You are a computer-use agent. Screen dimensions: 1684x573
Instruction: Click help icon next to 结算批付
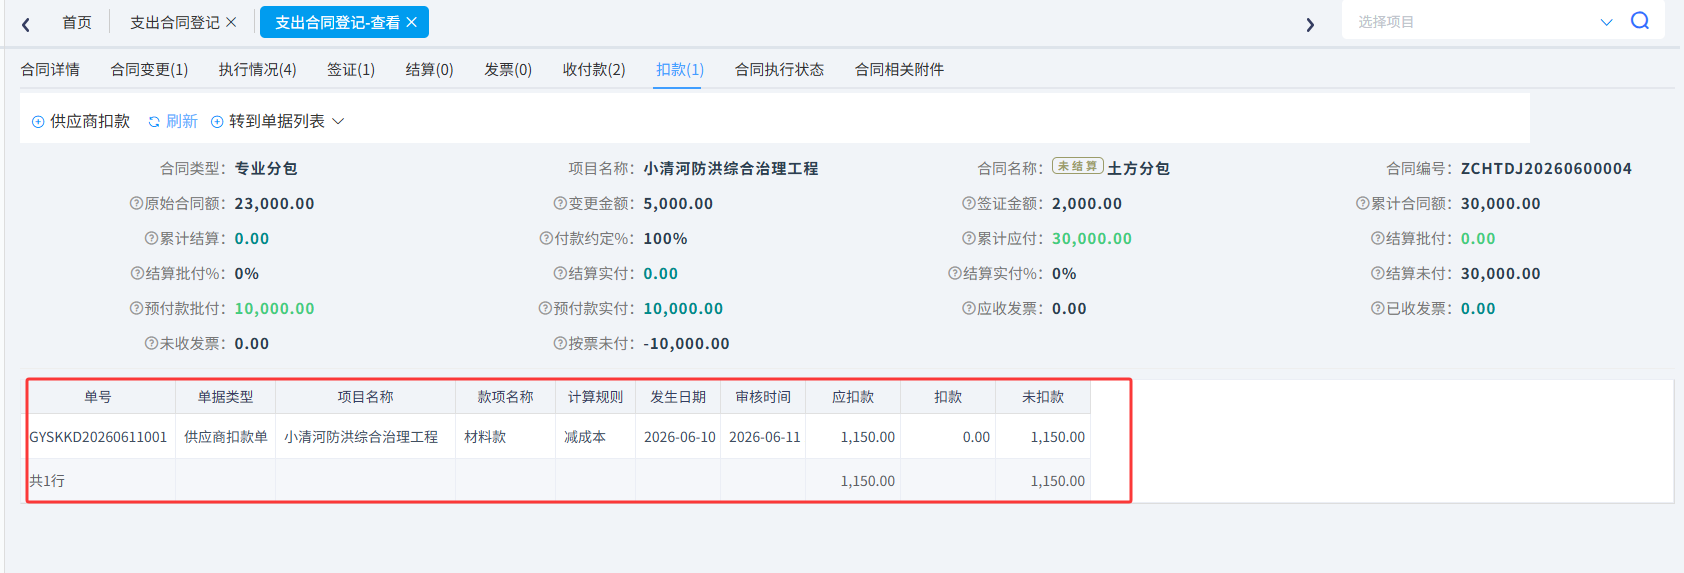click(1378, 238)
